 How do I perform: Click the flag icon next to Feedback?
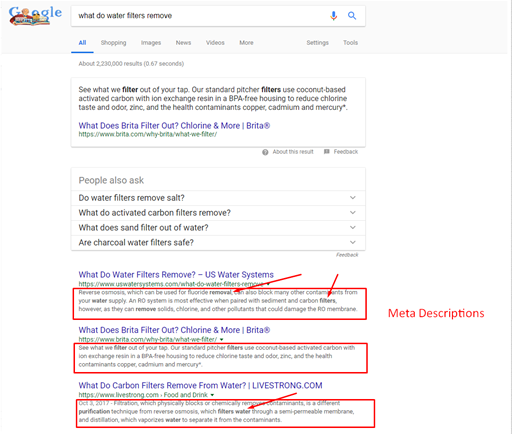pos(327,152)
